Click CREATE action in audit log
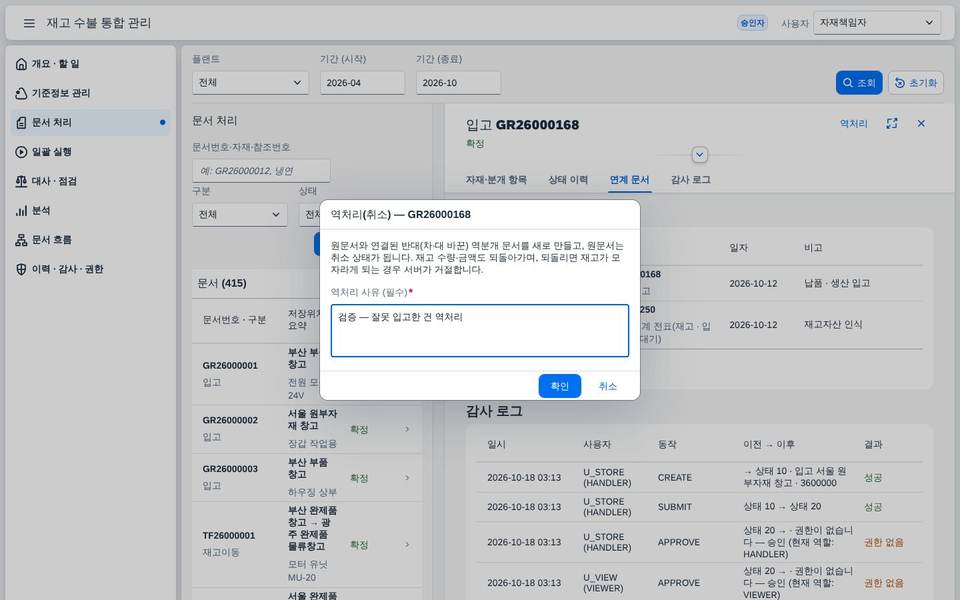The image size is (960, 600). (675, 478)
